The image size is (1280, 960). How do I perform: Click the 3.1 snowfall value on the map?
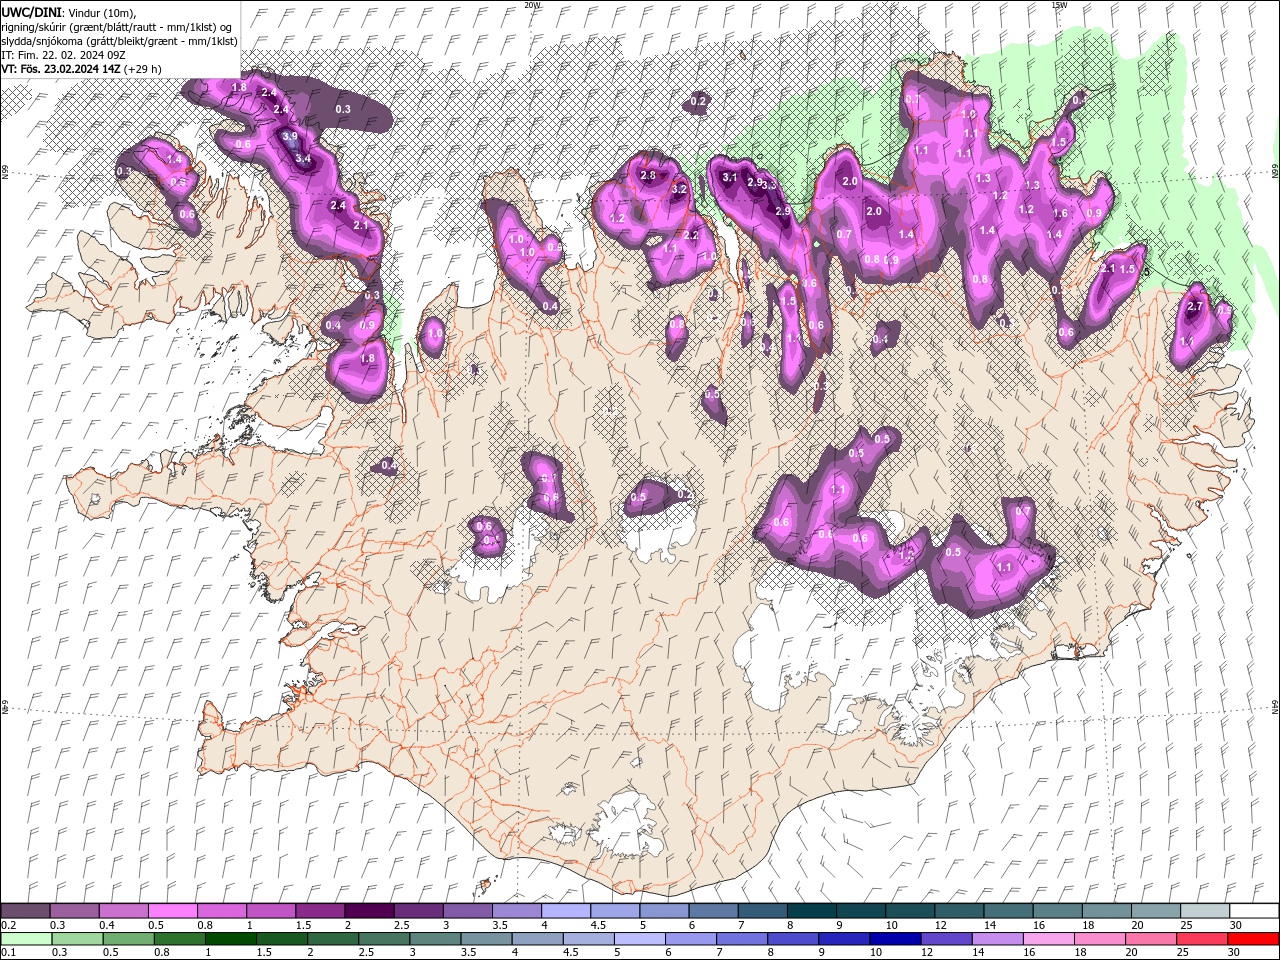pos(730,177)
